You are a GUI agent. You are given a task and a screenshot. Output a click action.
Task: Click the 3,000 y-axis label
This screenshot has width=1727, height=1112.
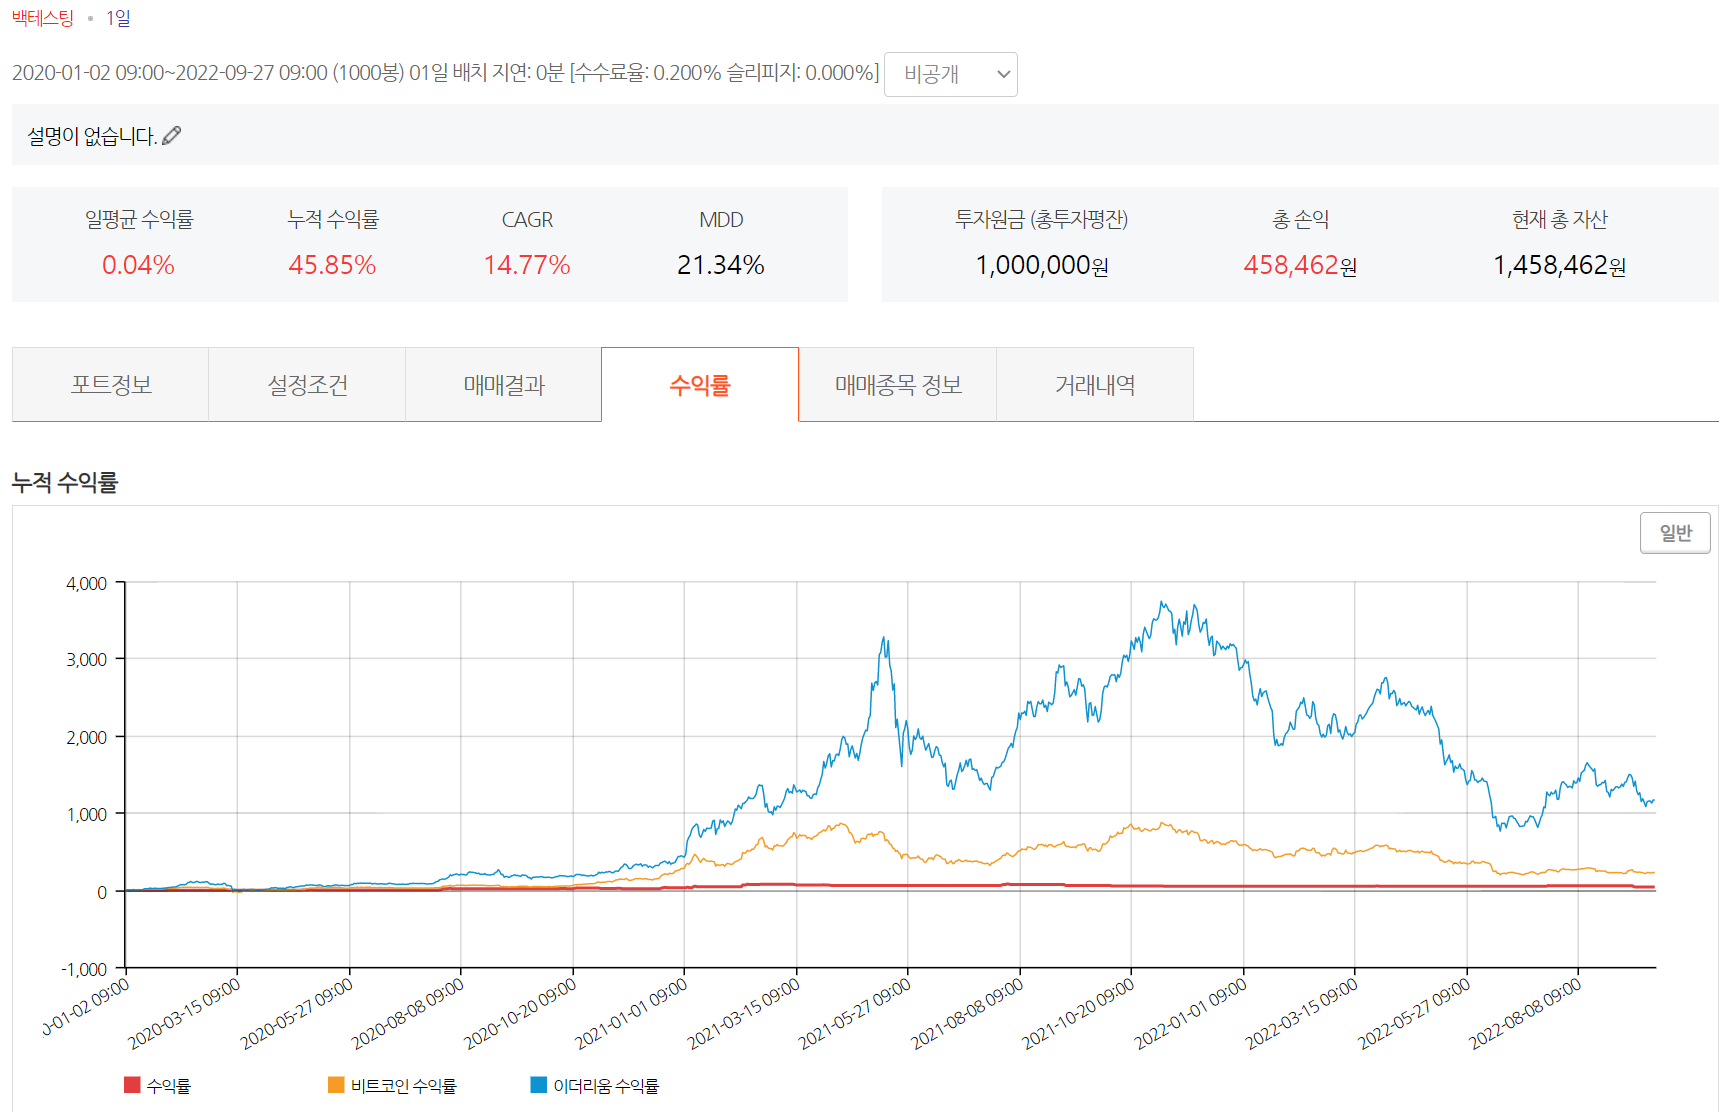87,659
